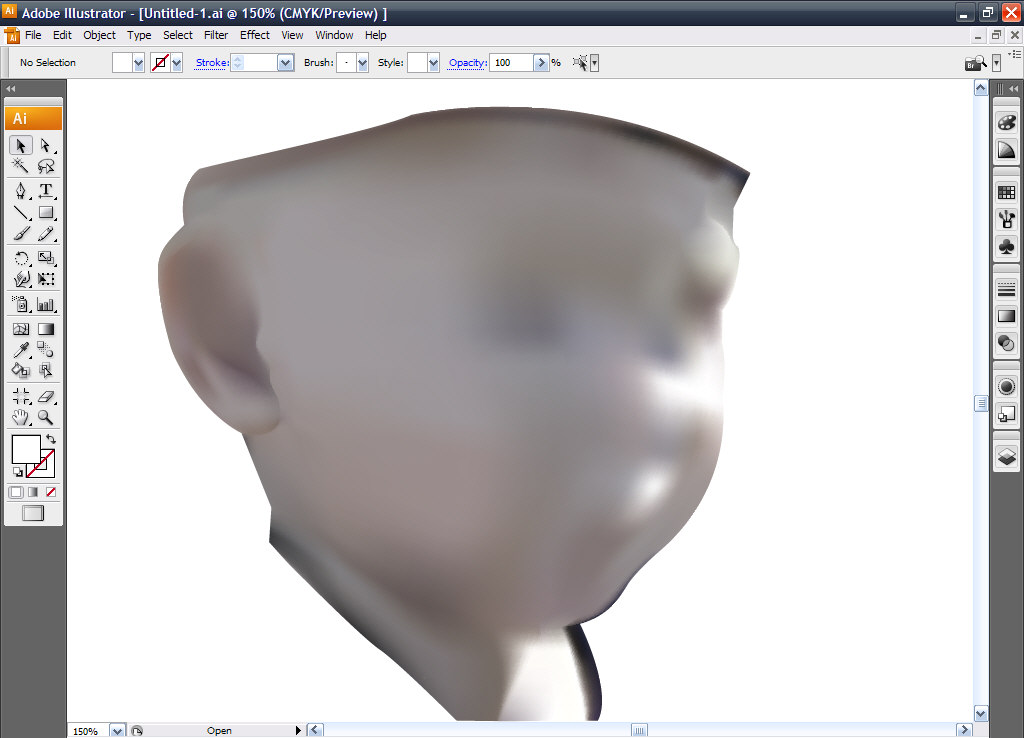Expand the Style dropdown
The image size is (1024, 738).
(x=433, y=63)
